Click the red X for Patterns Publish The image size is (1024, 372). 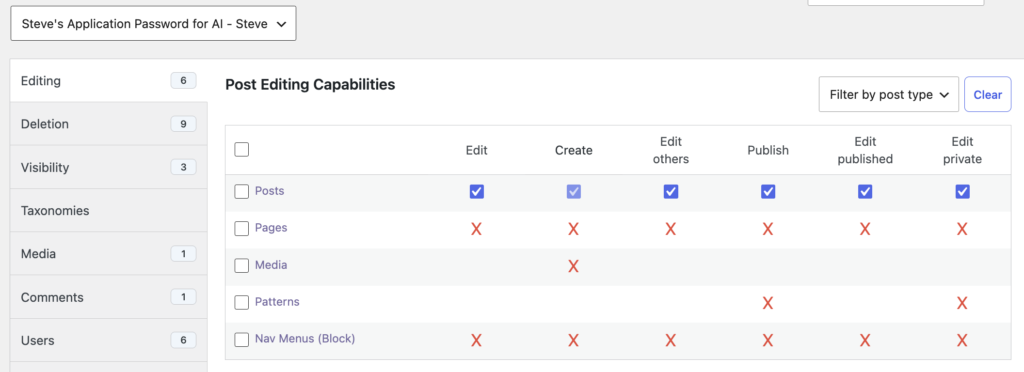click(768, 303)
